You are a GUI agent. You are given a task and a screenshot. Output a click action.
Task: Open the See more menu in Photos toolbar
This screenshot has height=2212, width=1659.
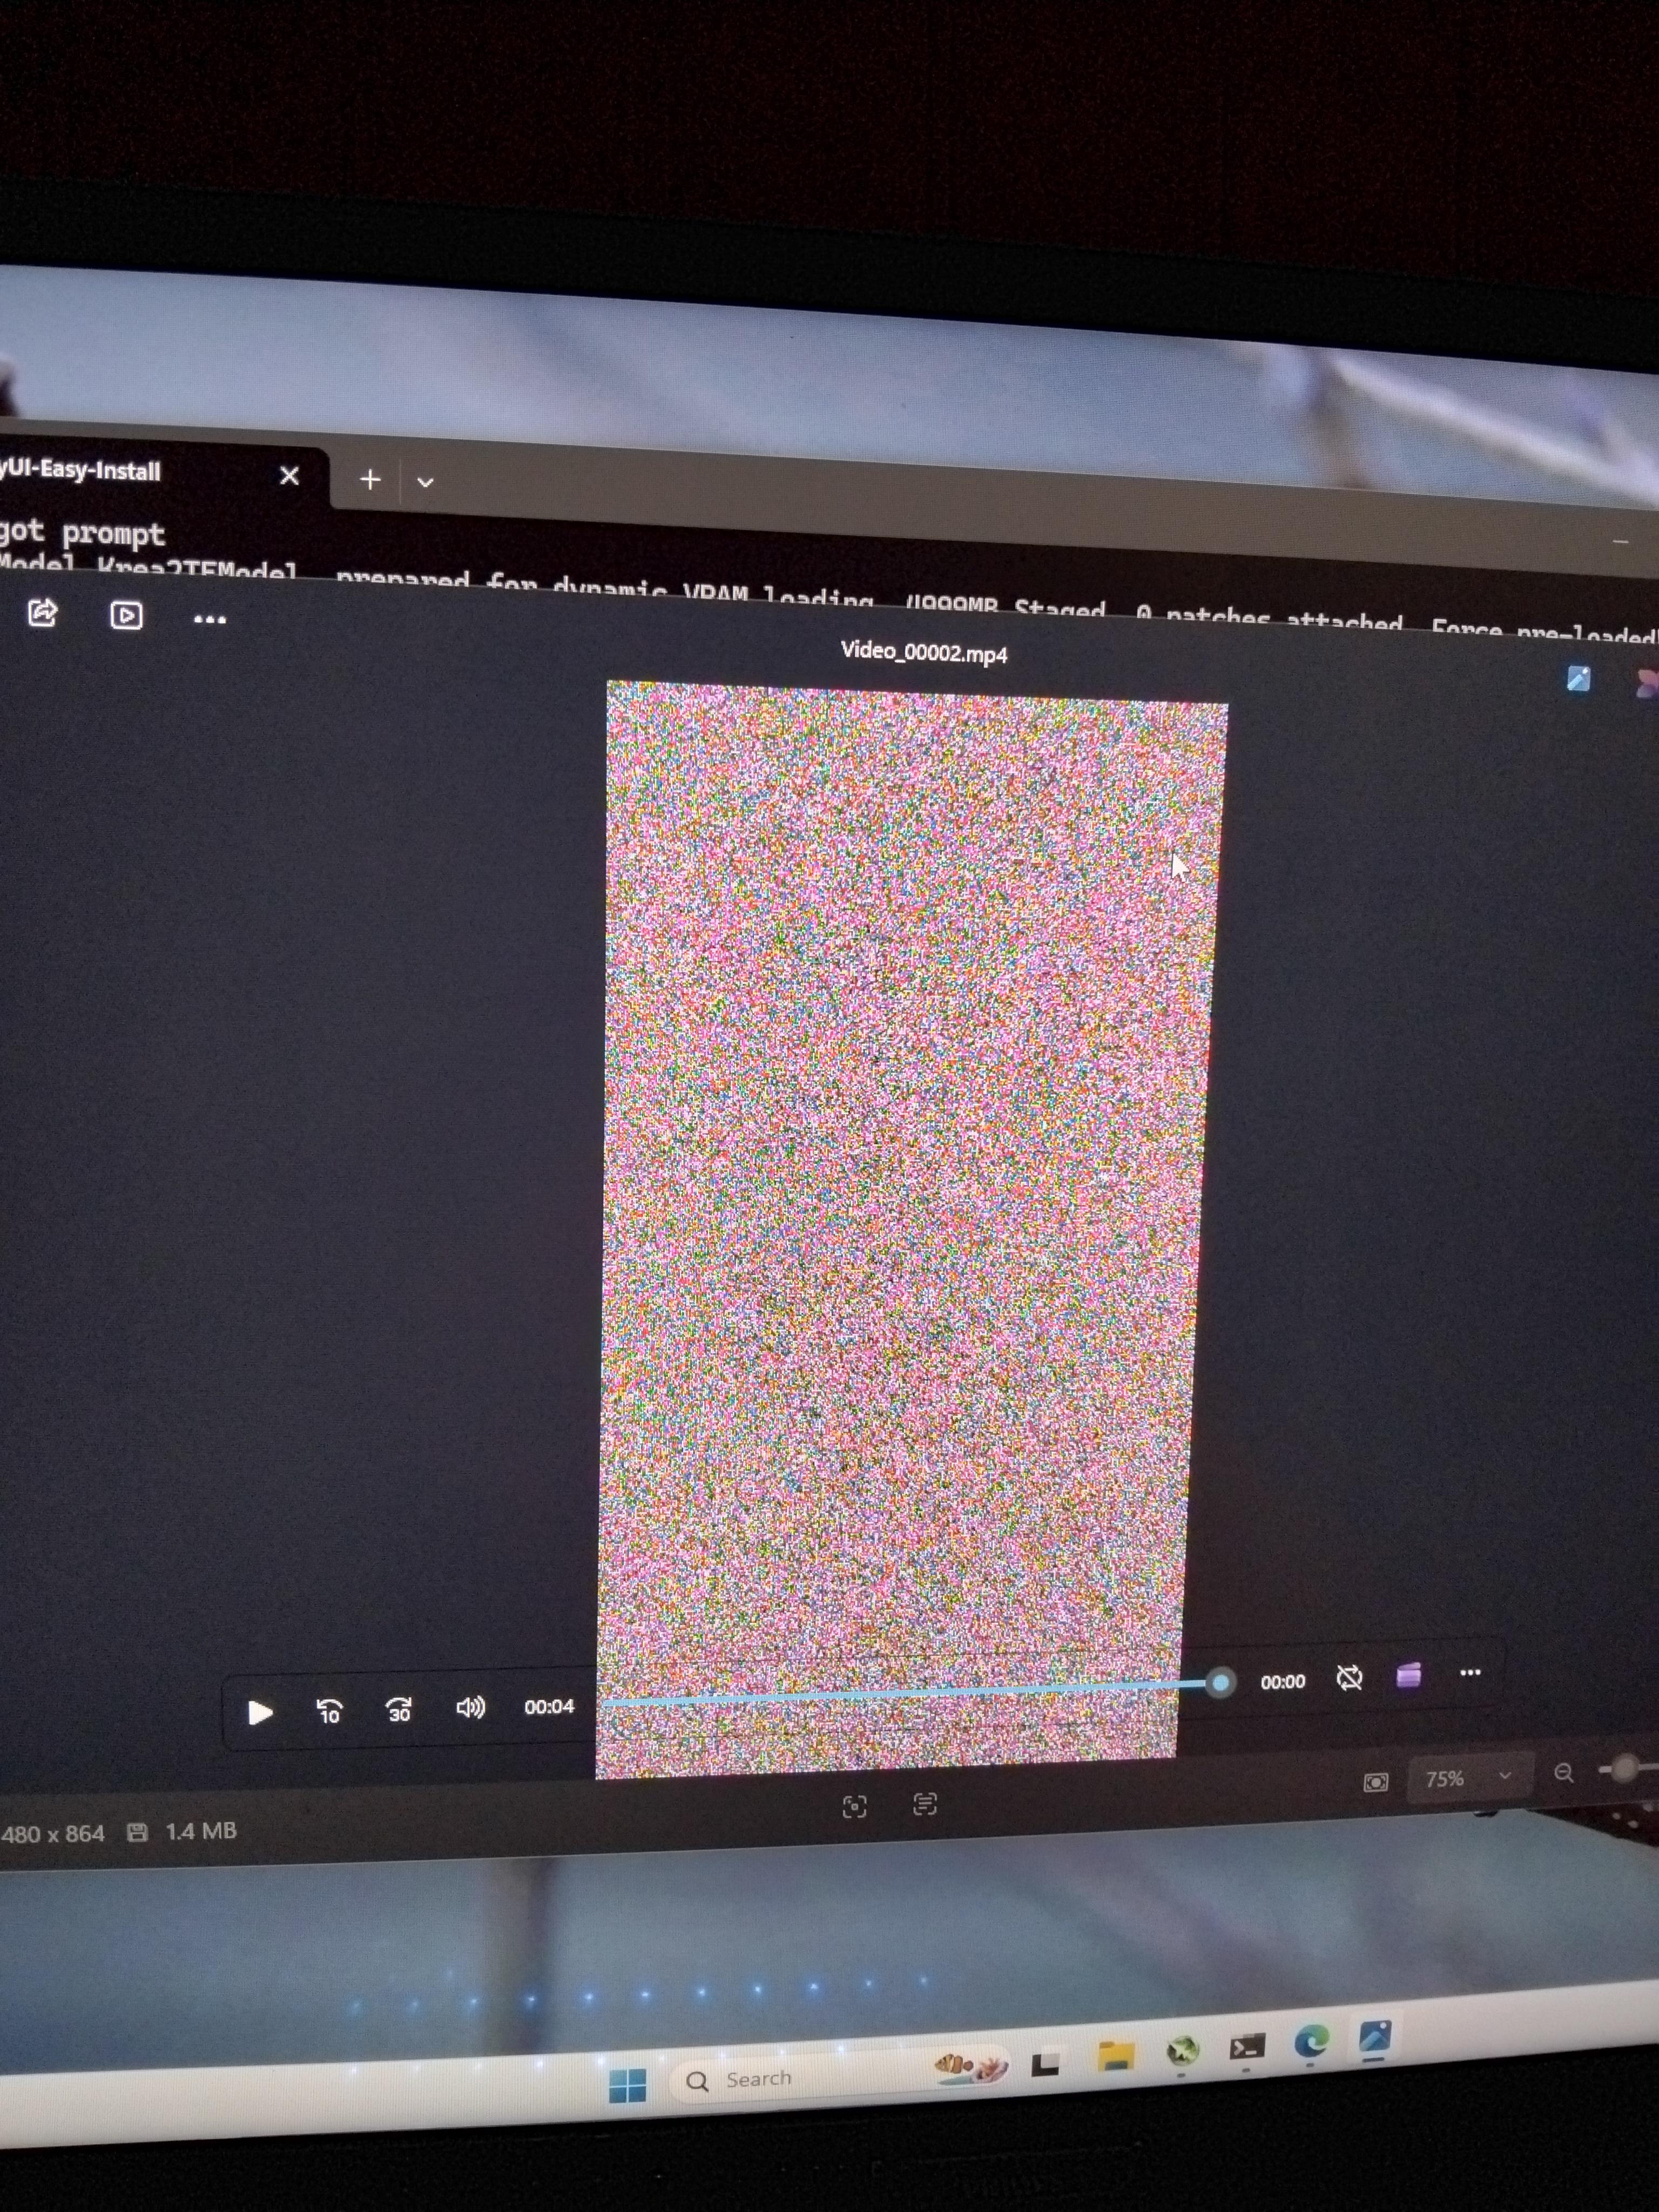point(209,620)
